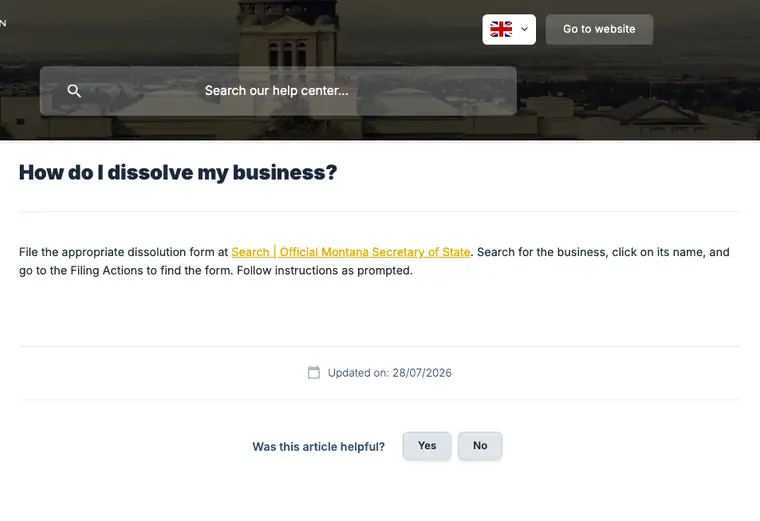Click the Was this article helpful label

(x=318, y=446)
